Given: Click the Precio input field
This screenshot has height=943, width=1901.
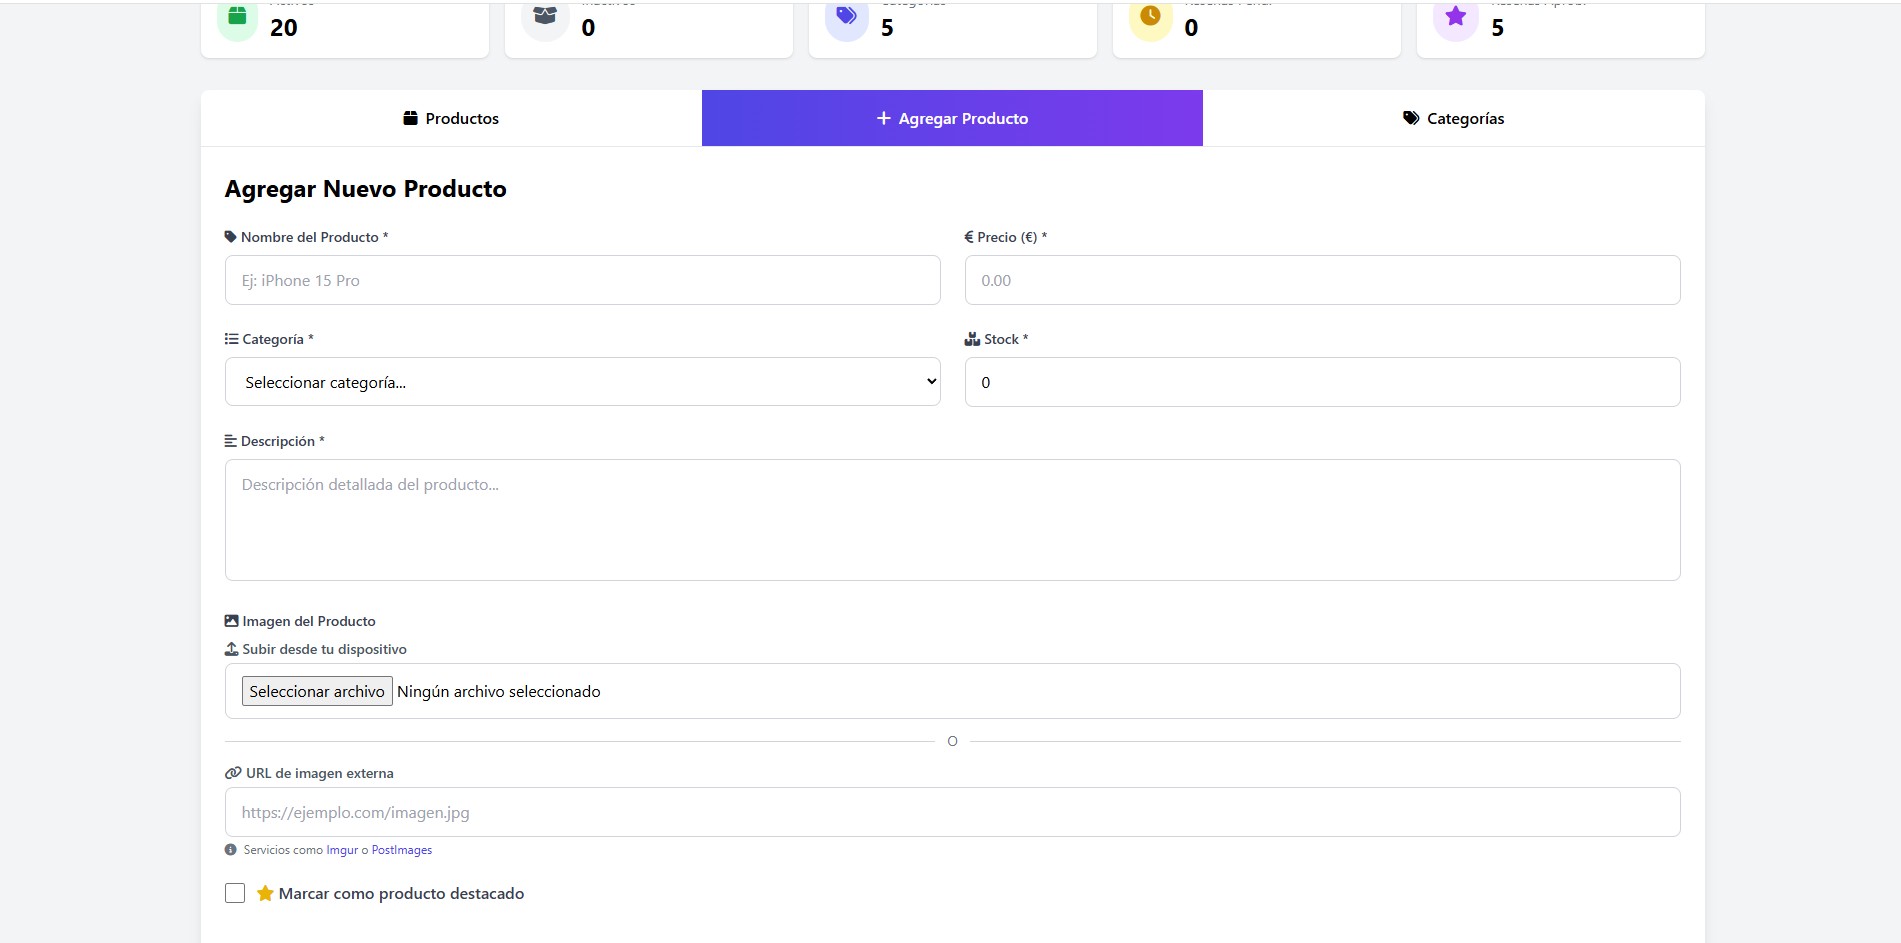Looking at the screenshot, I should point(1321,280).
